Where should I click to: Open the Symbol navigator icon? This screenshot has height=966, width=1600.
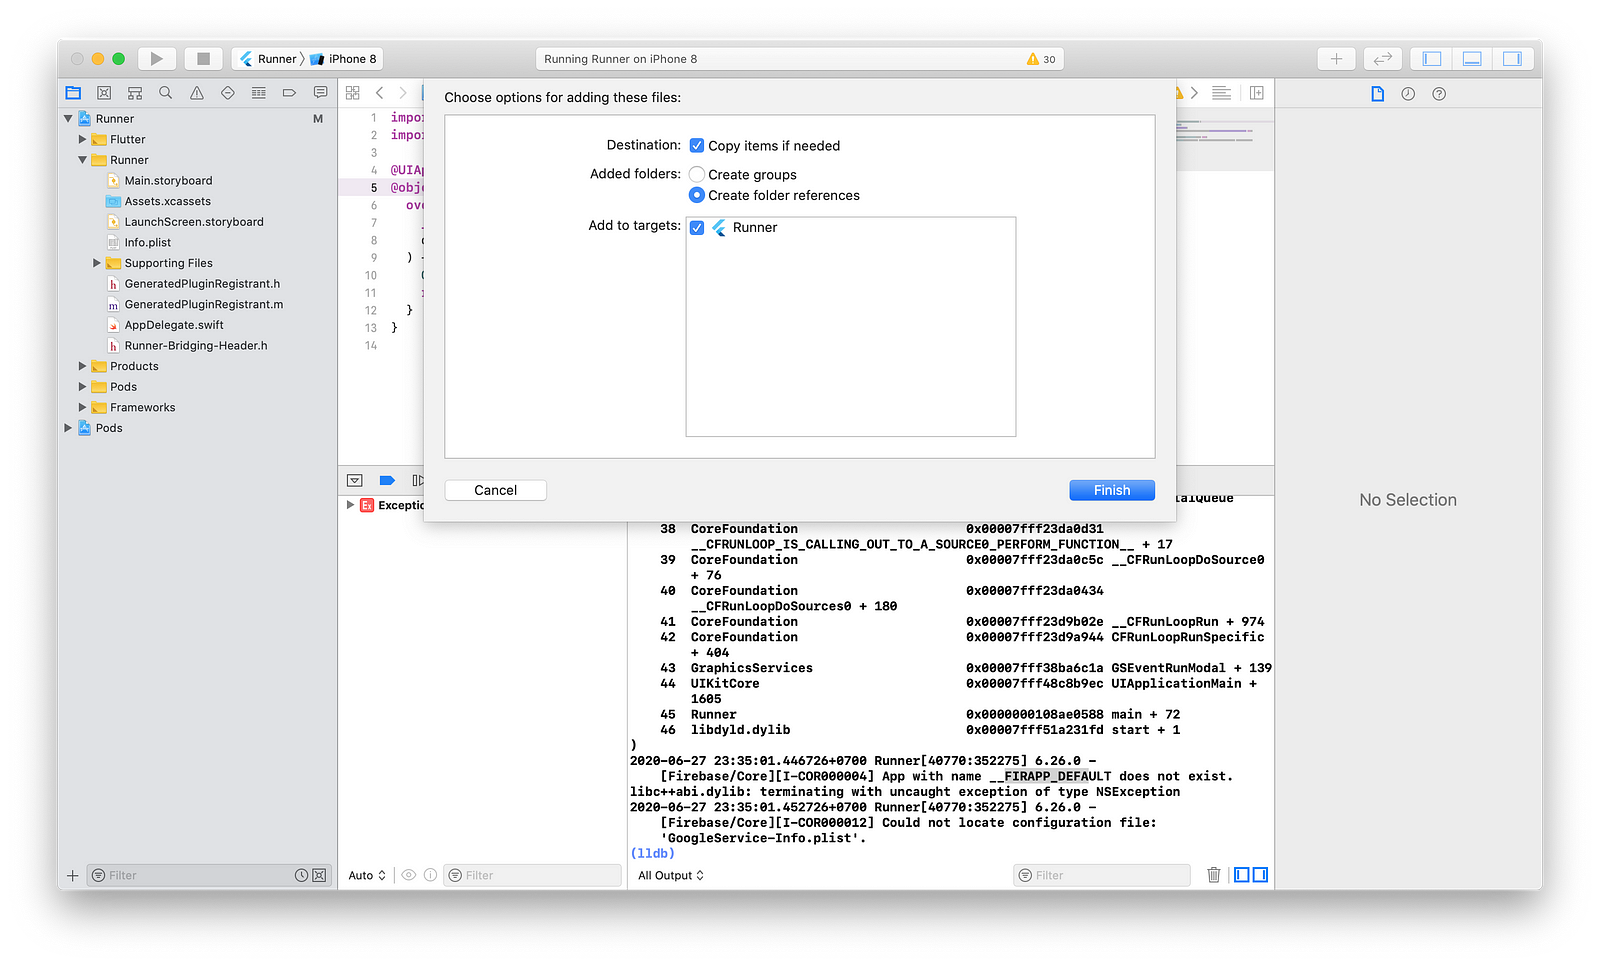pyautogui.click(x=135, y=93)
